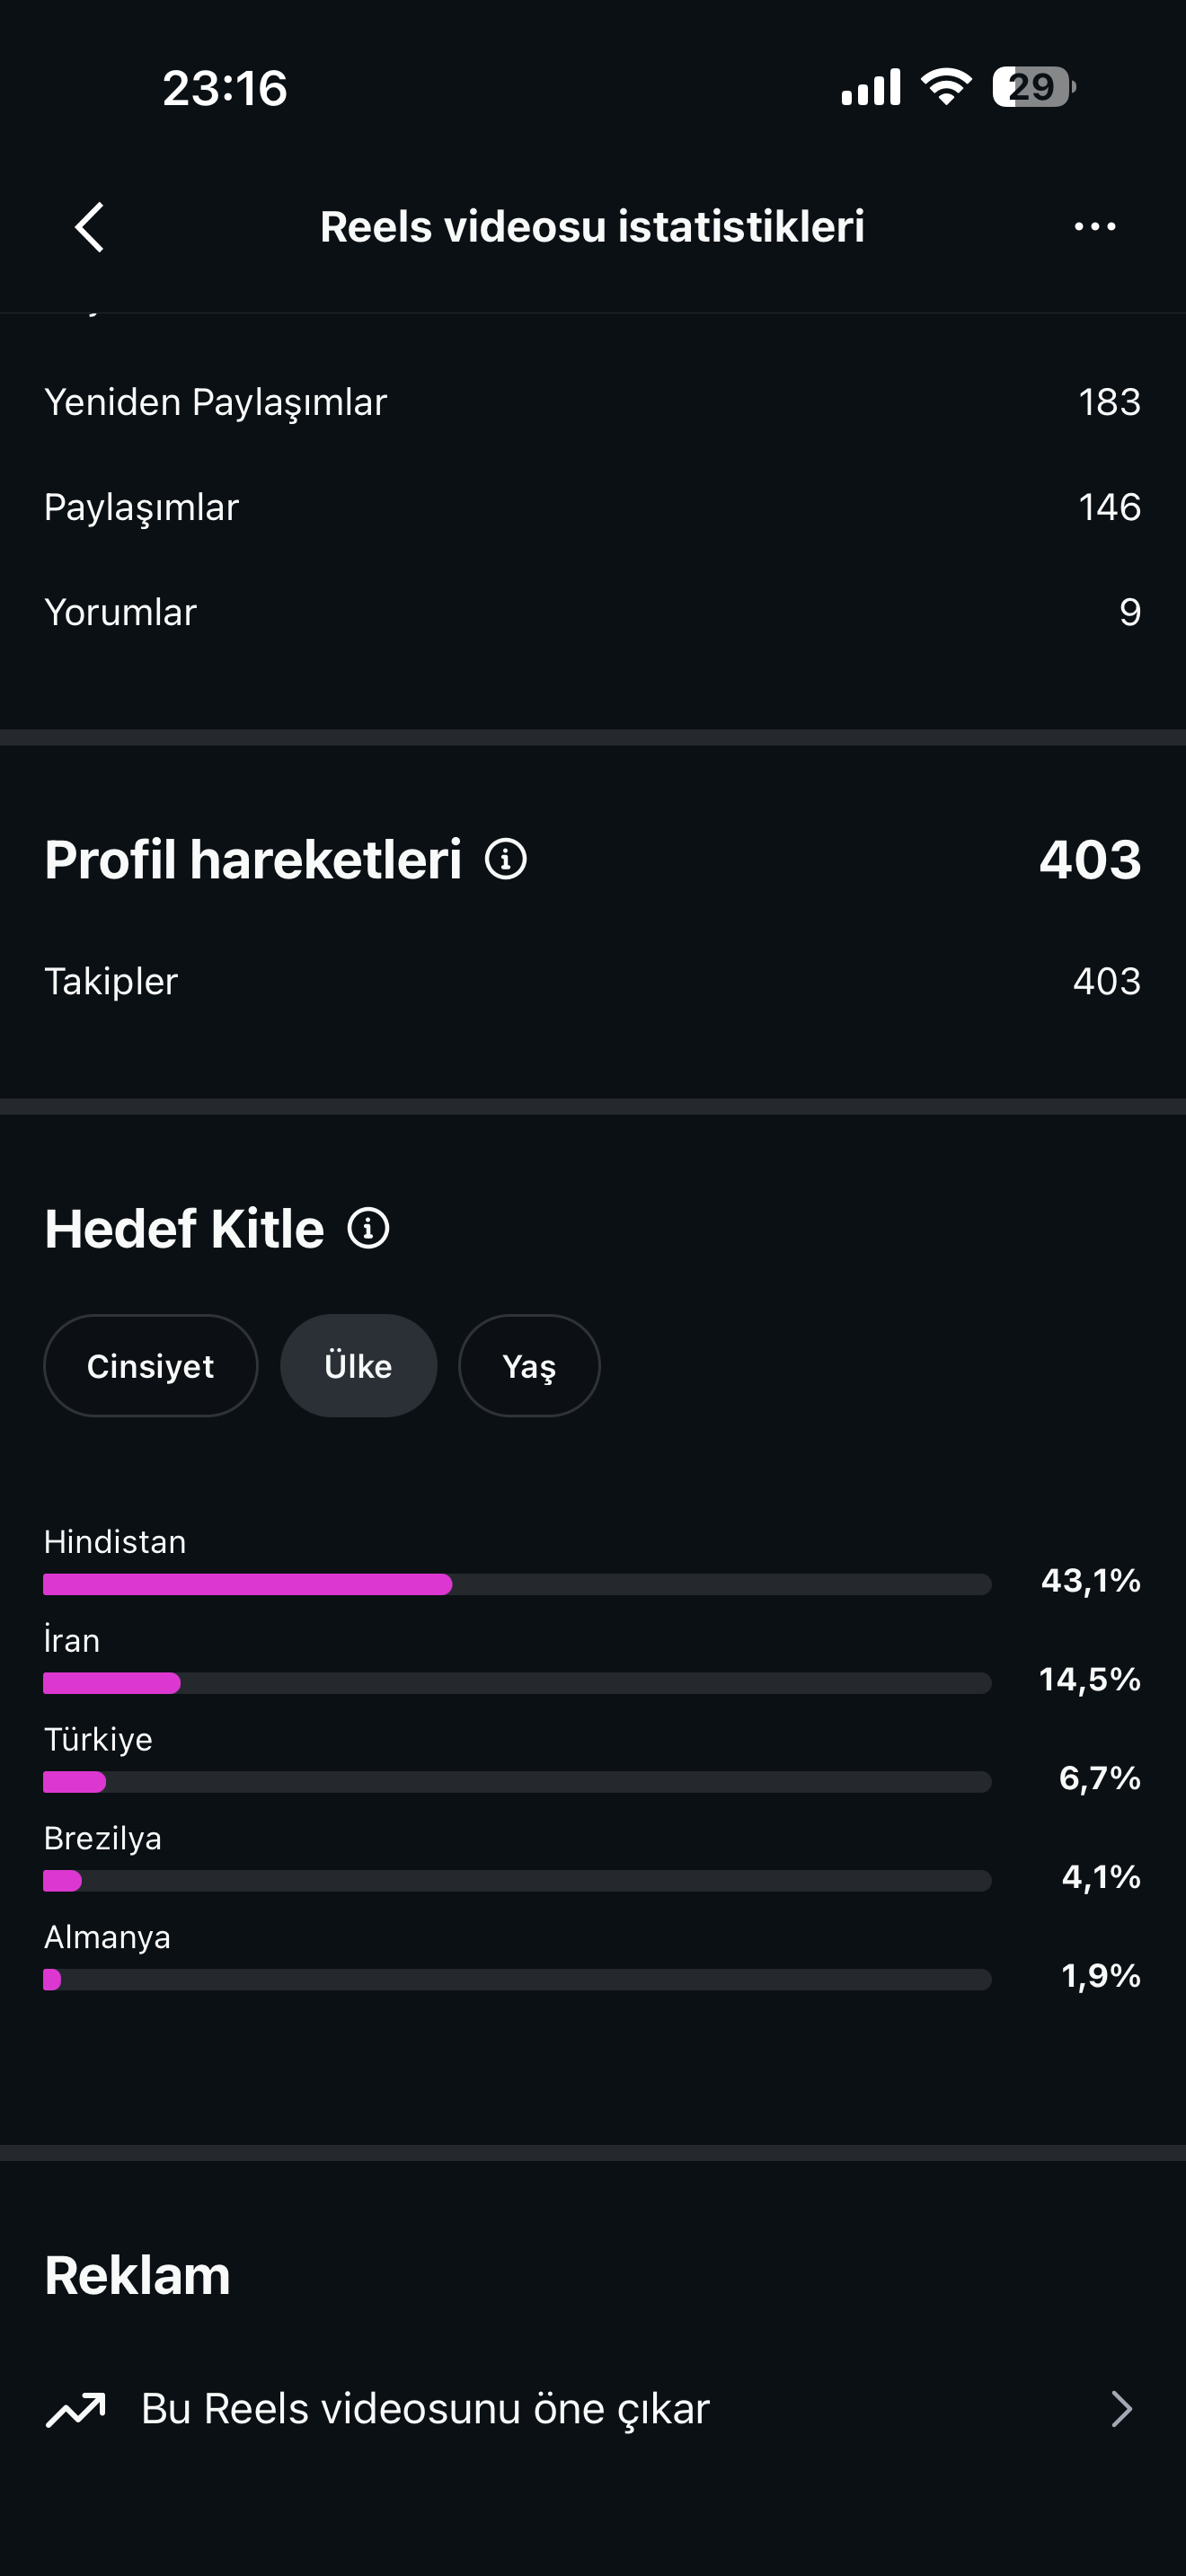Open Bu Reels videosunu öne çıkar

[x=593, y=2410]
